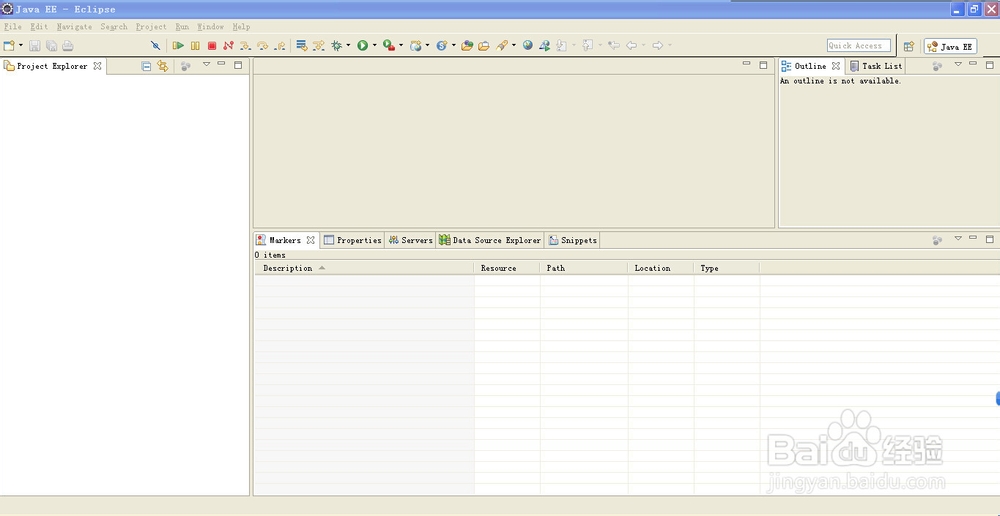Toggle Skip All Breakpoints
1000x516 pixels.
coord(156,45)
